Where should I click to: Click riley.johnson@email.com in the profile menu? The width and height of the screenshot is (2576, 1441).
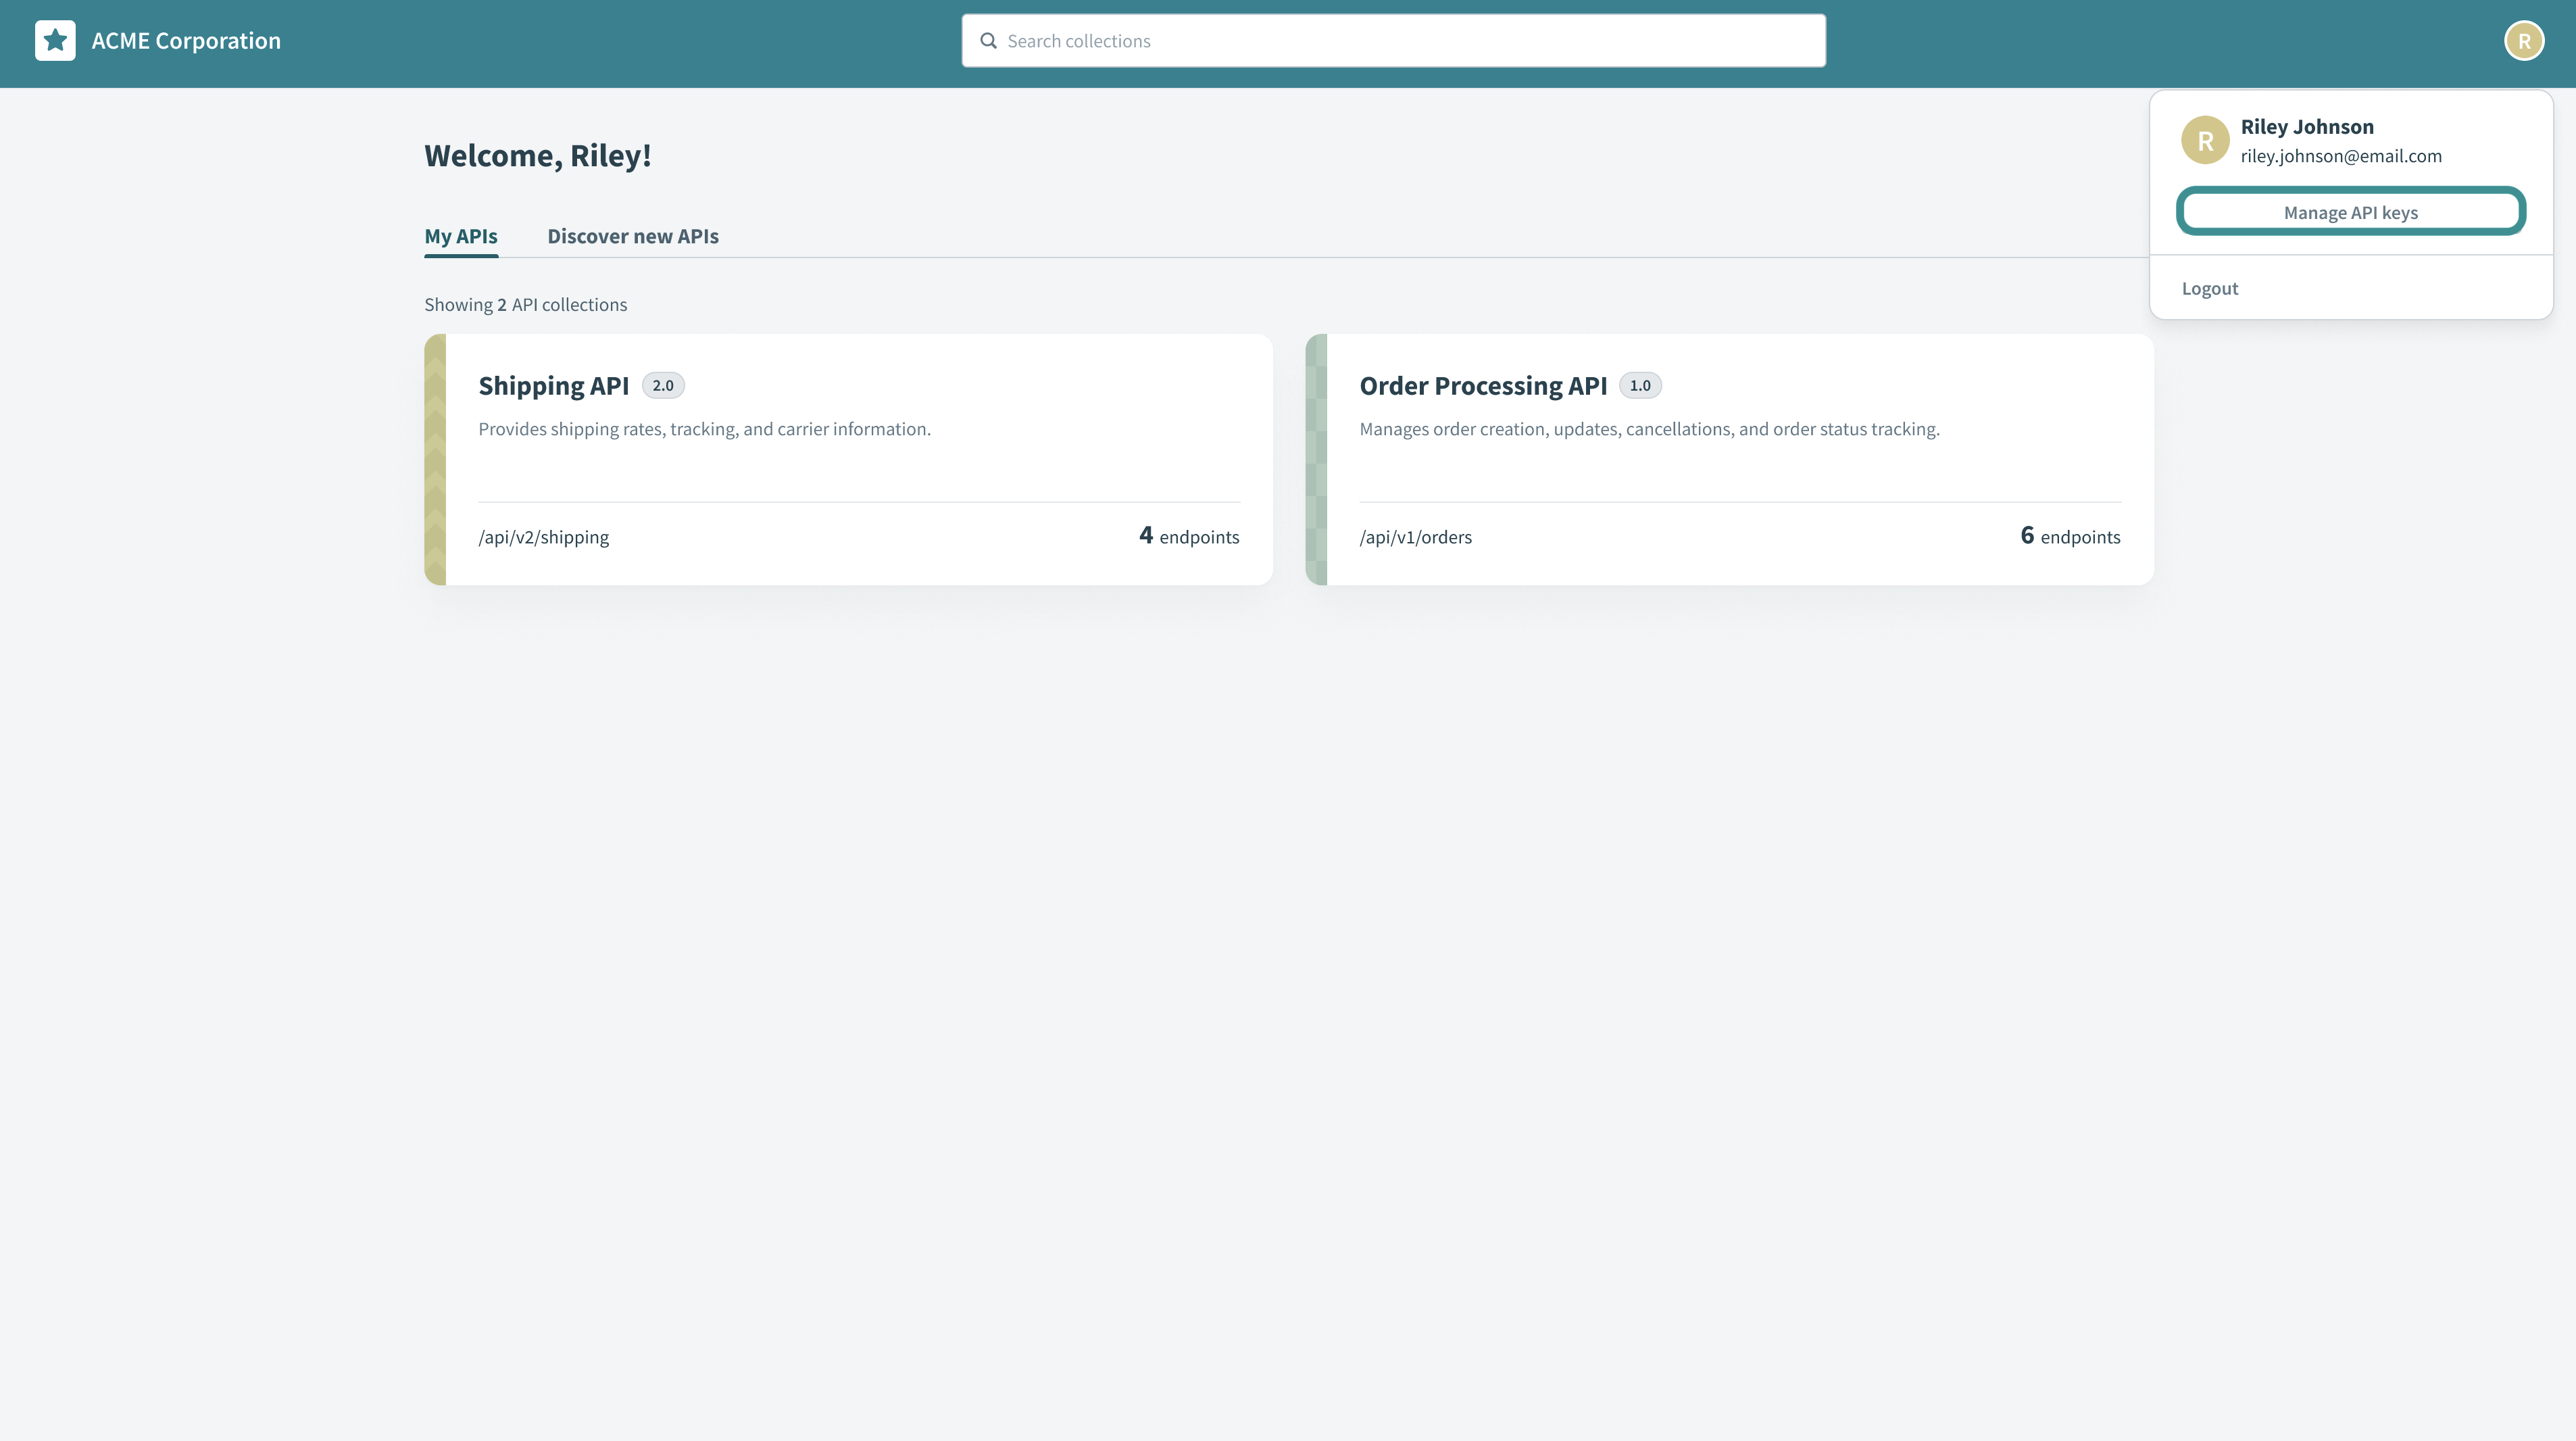point(2340,156)
